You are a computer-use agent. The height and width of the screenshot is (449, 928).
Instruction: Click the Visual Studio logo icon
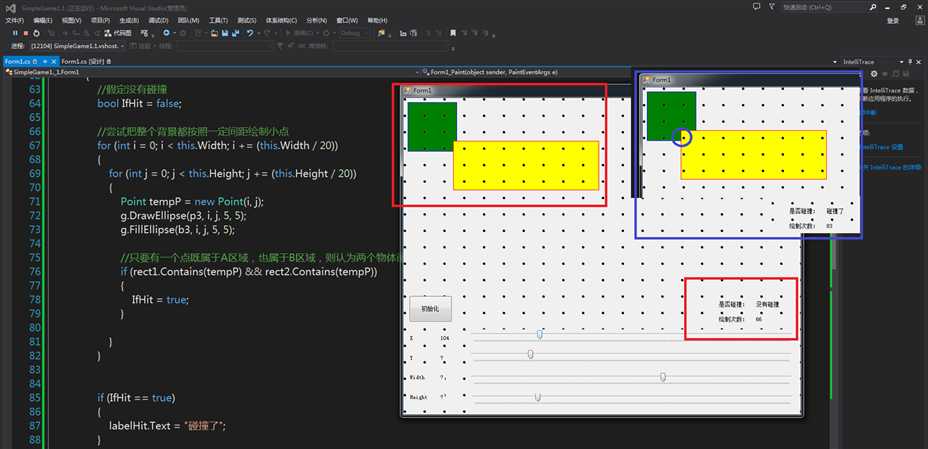coord(11,8)
